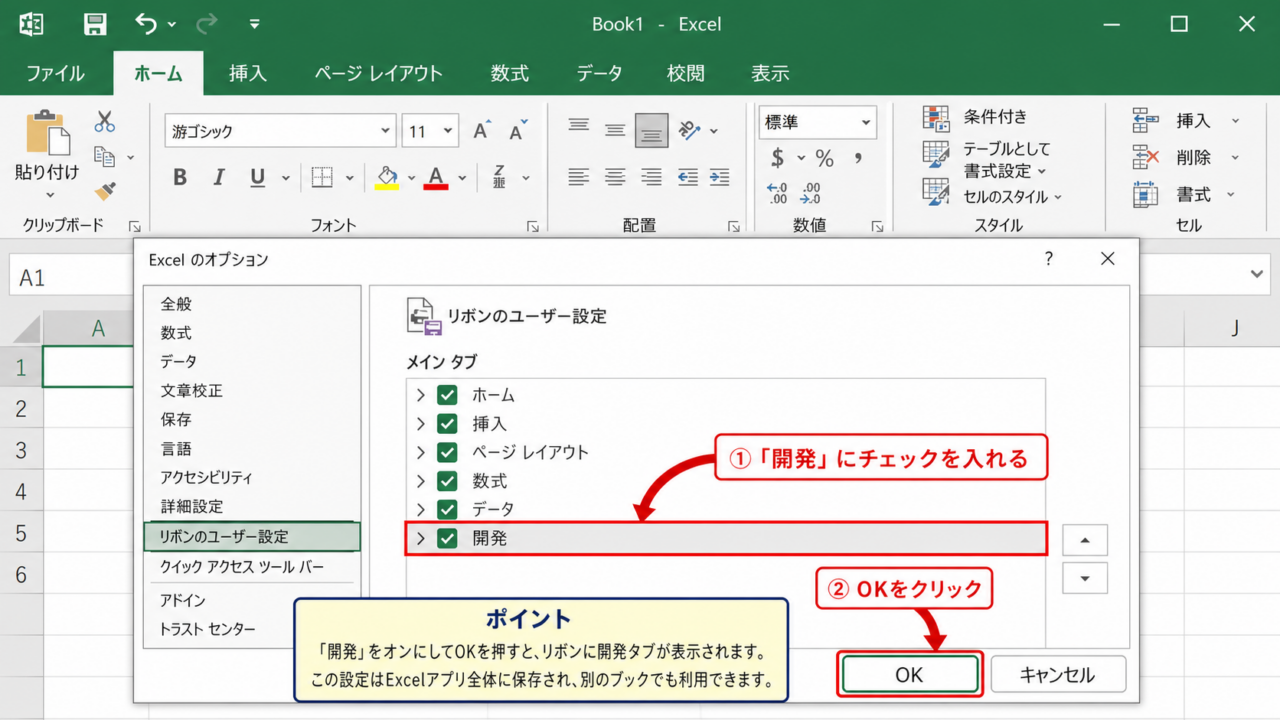Click red font color A

coord(435,178)
